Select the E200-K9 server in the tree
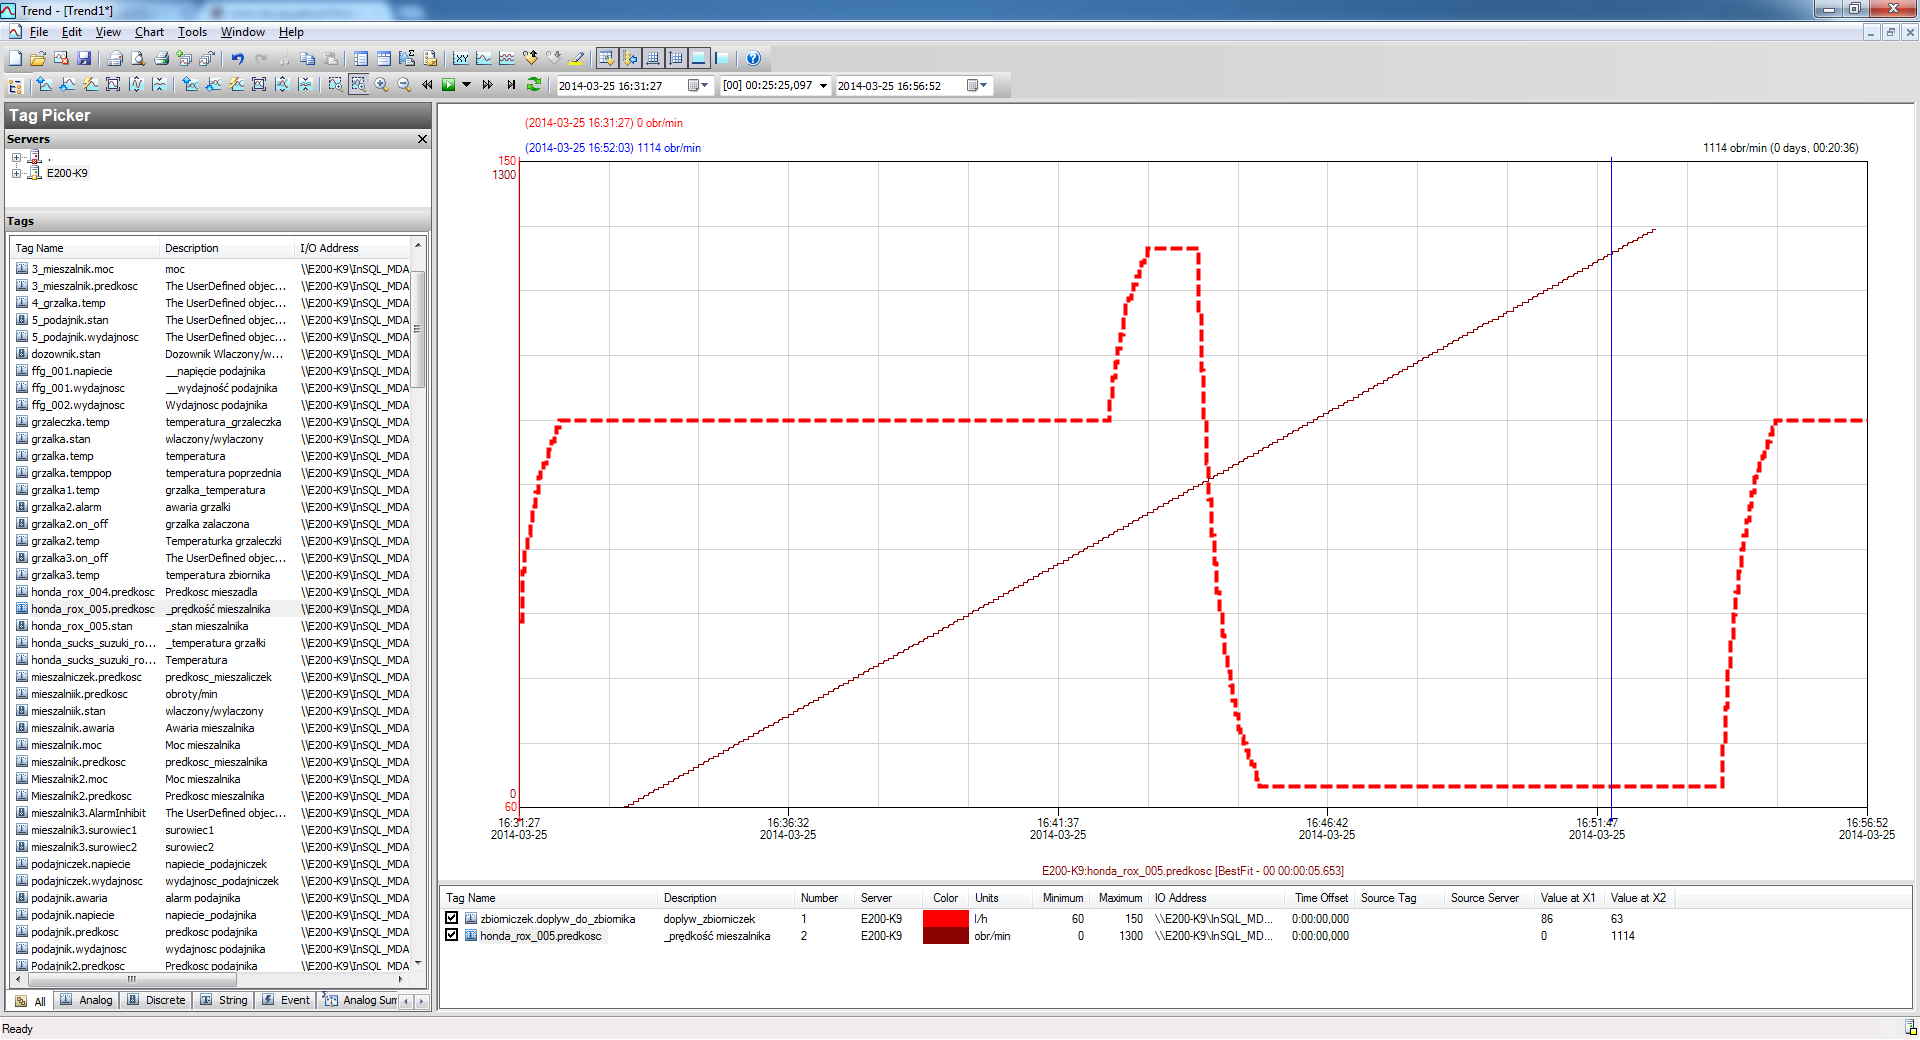 (67, 173)
